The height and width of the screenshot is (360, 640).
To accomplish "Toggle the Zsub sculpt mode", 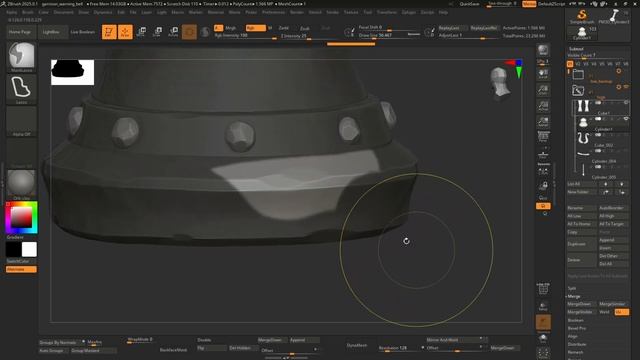I will 304,28.
